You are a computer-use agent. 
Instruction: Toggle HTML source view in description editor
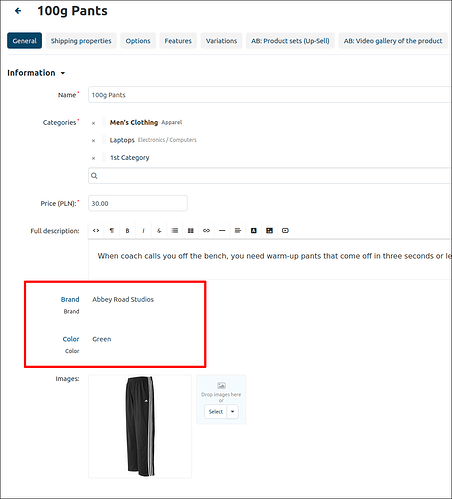tap(96, 231)
